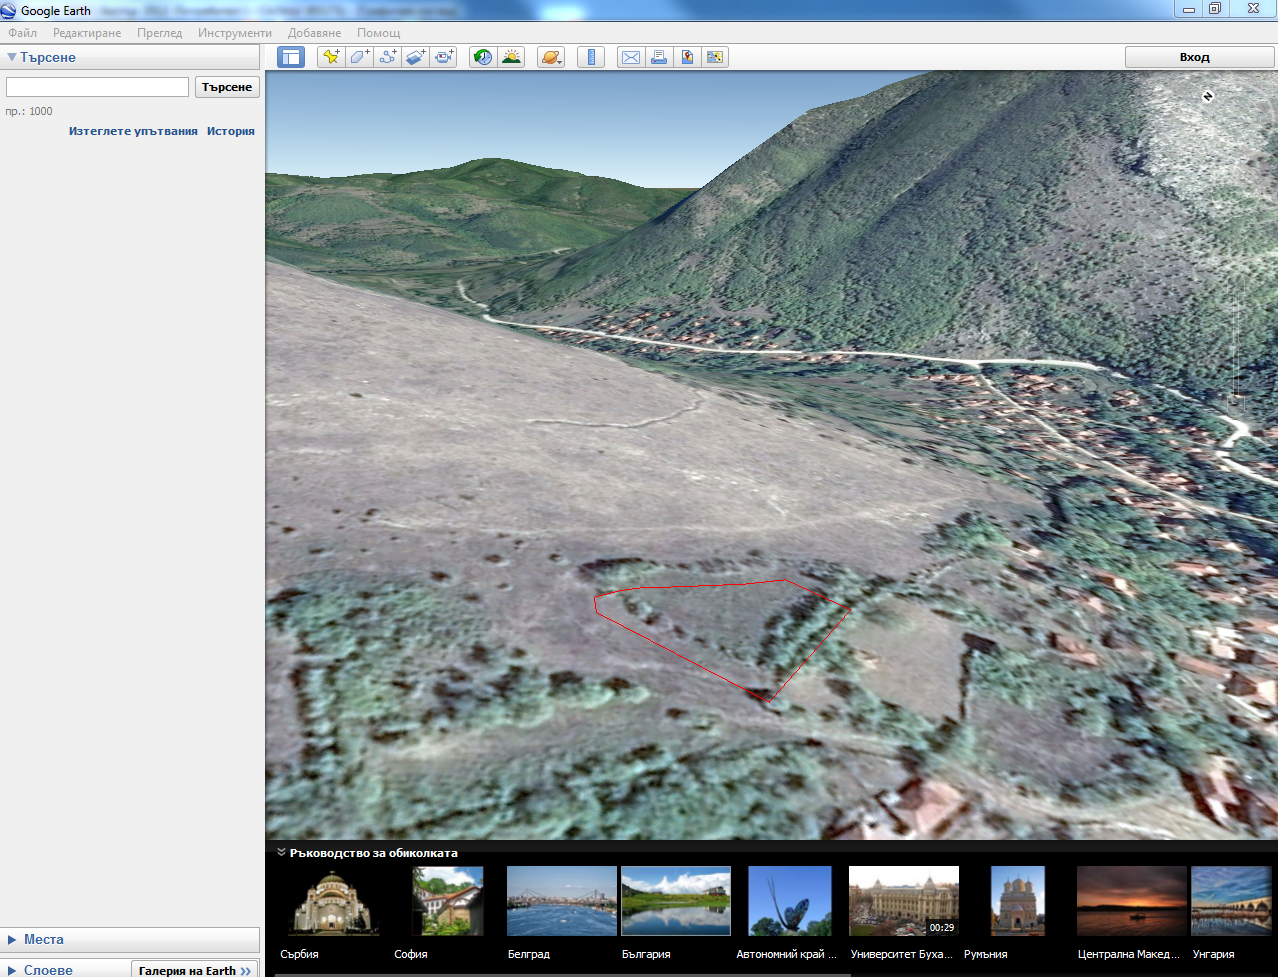This screenshot has width=1278, height=977.
Task: Open the planet switcher dropdown
Action: coord(550,57)
